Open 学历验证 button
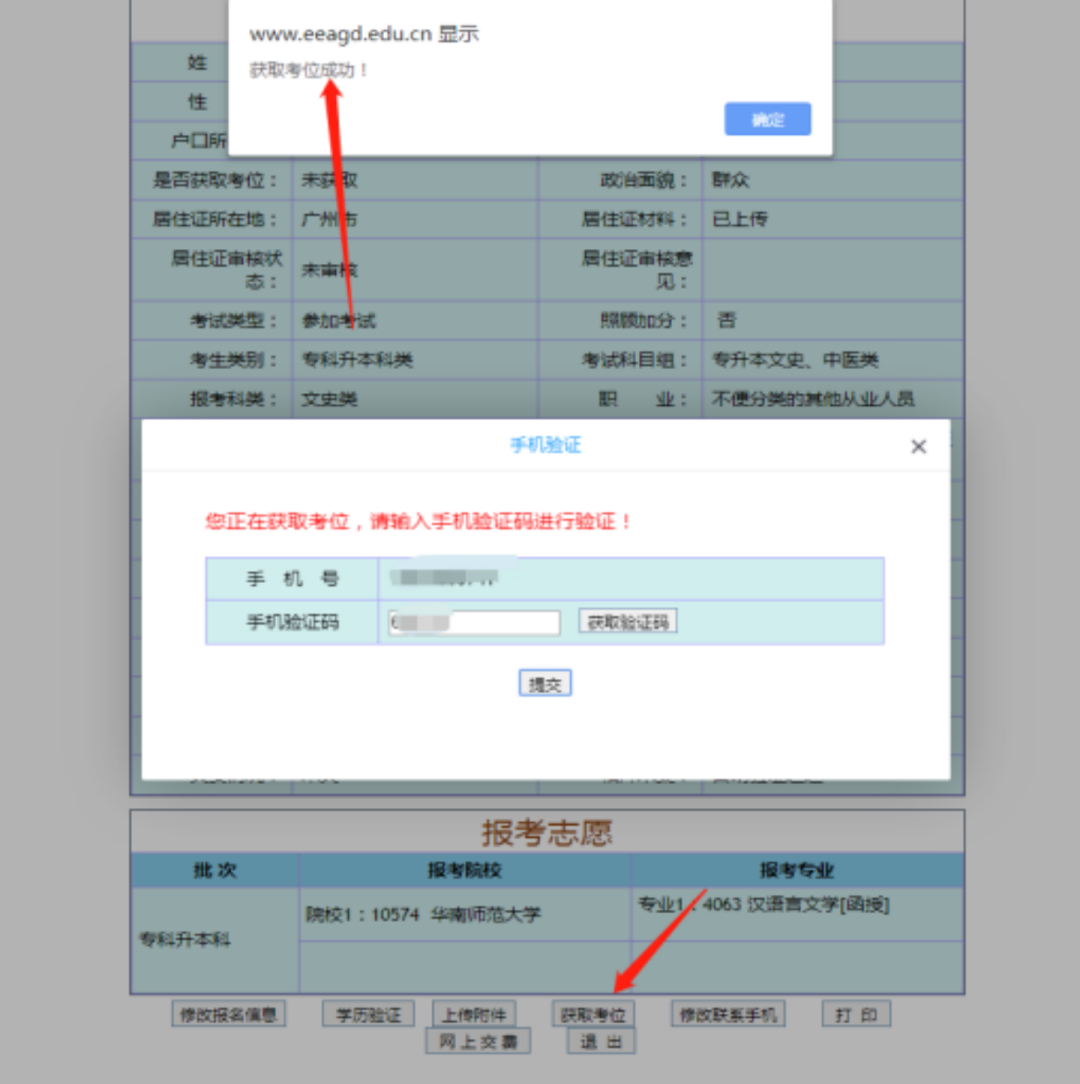The width and height of the screenshot is (1080, 1084). [368, 1014]
